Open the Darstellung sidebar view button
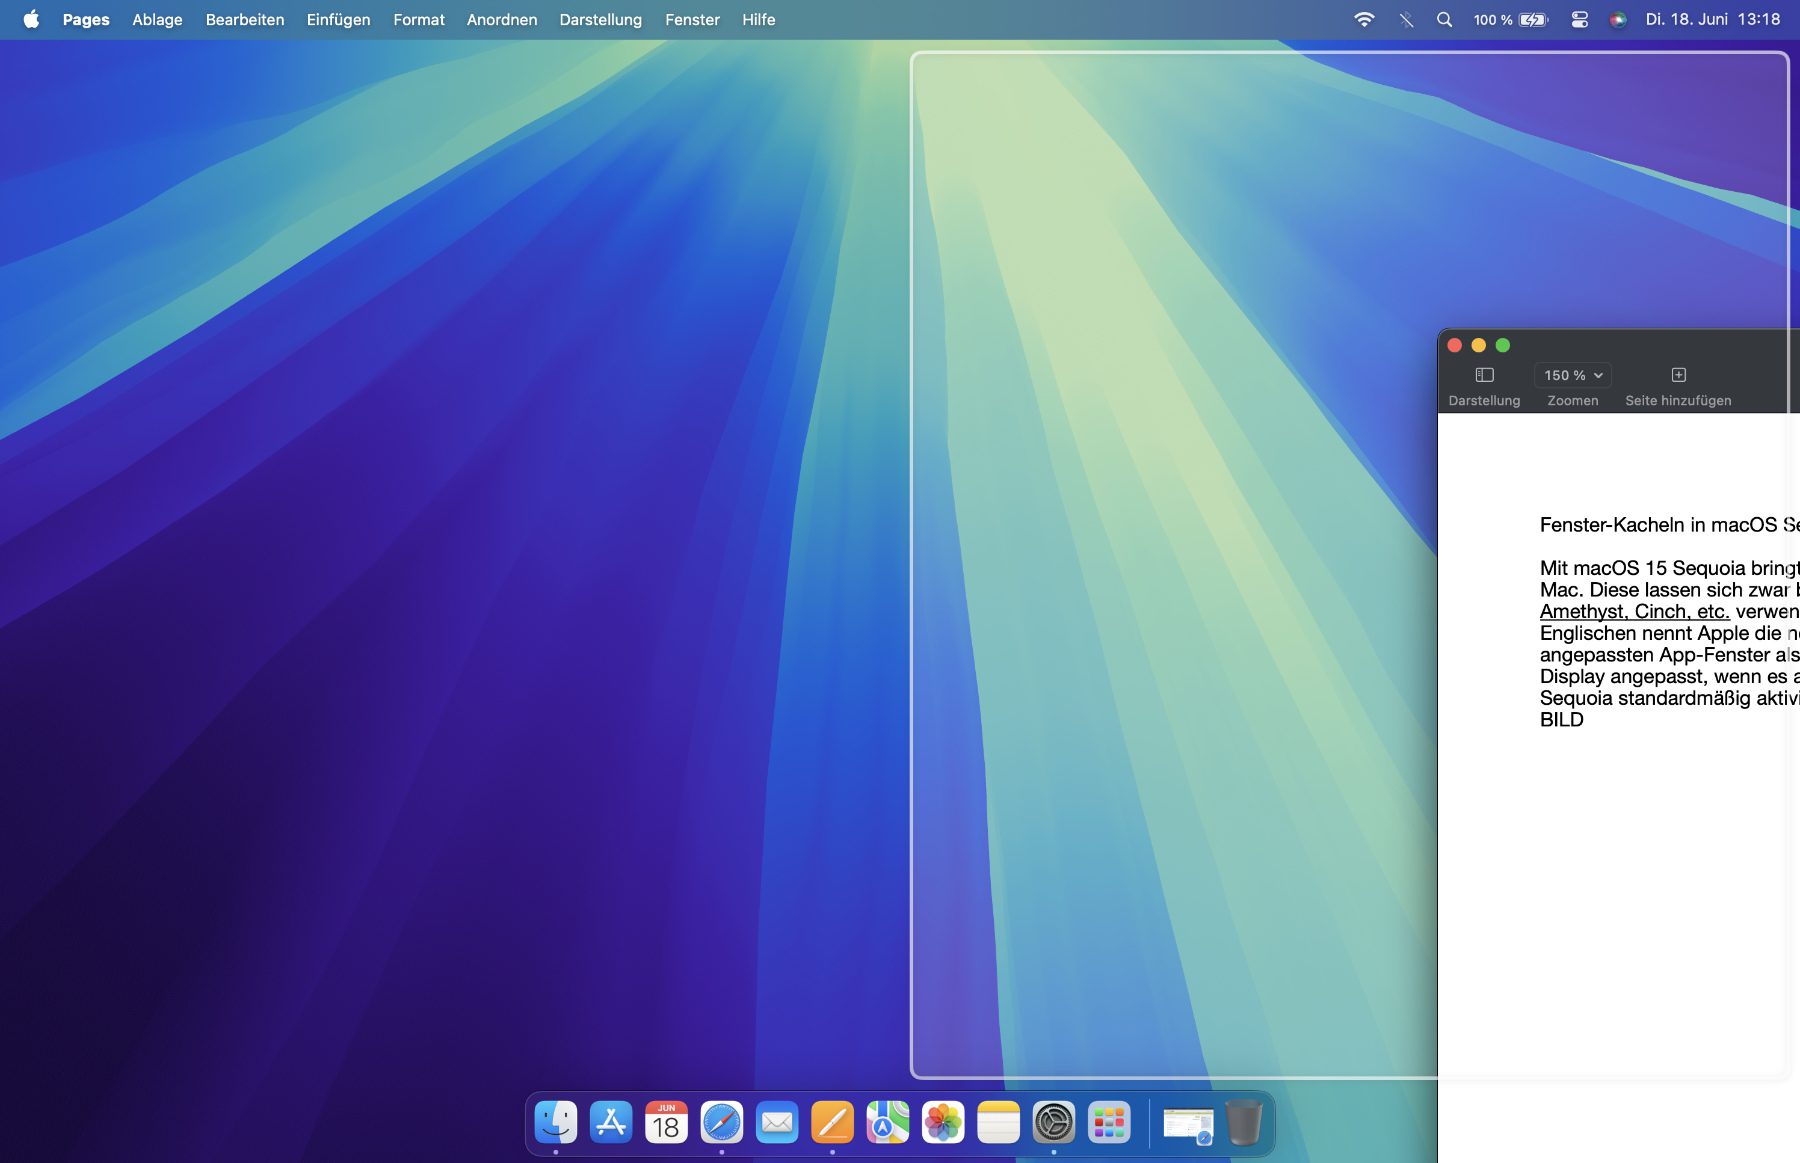 point(1484,375)
